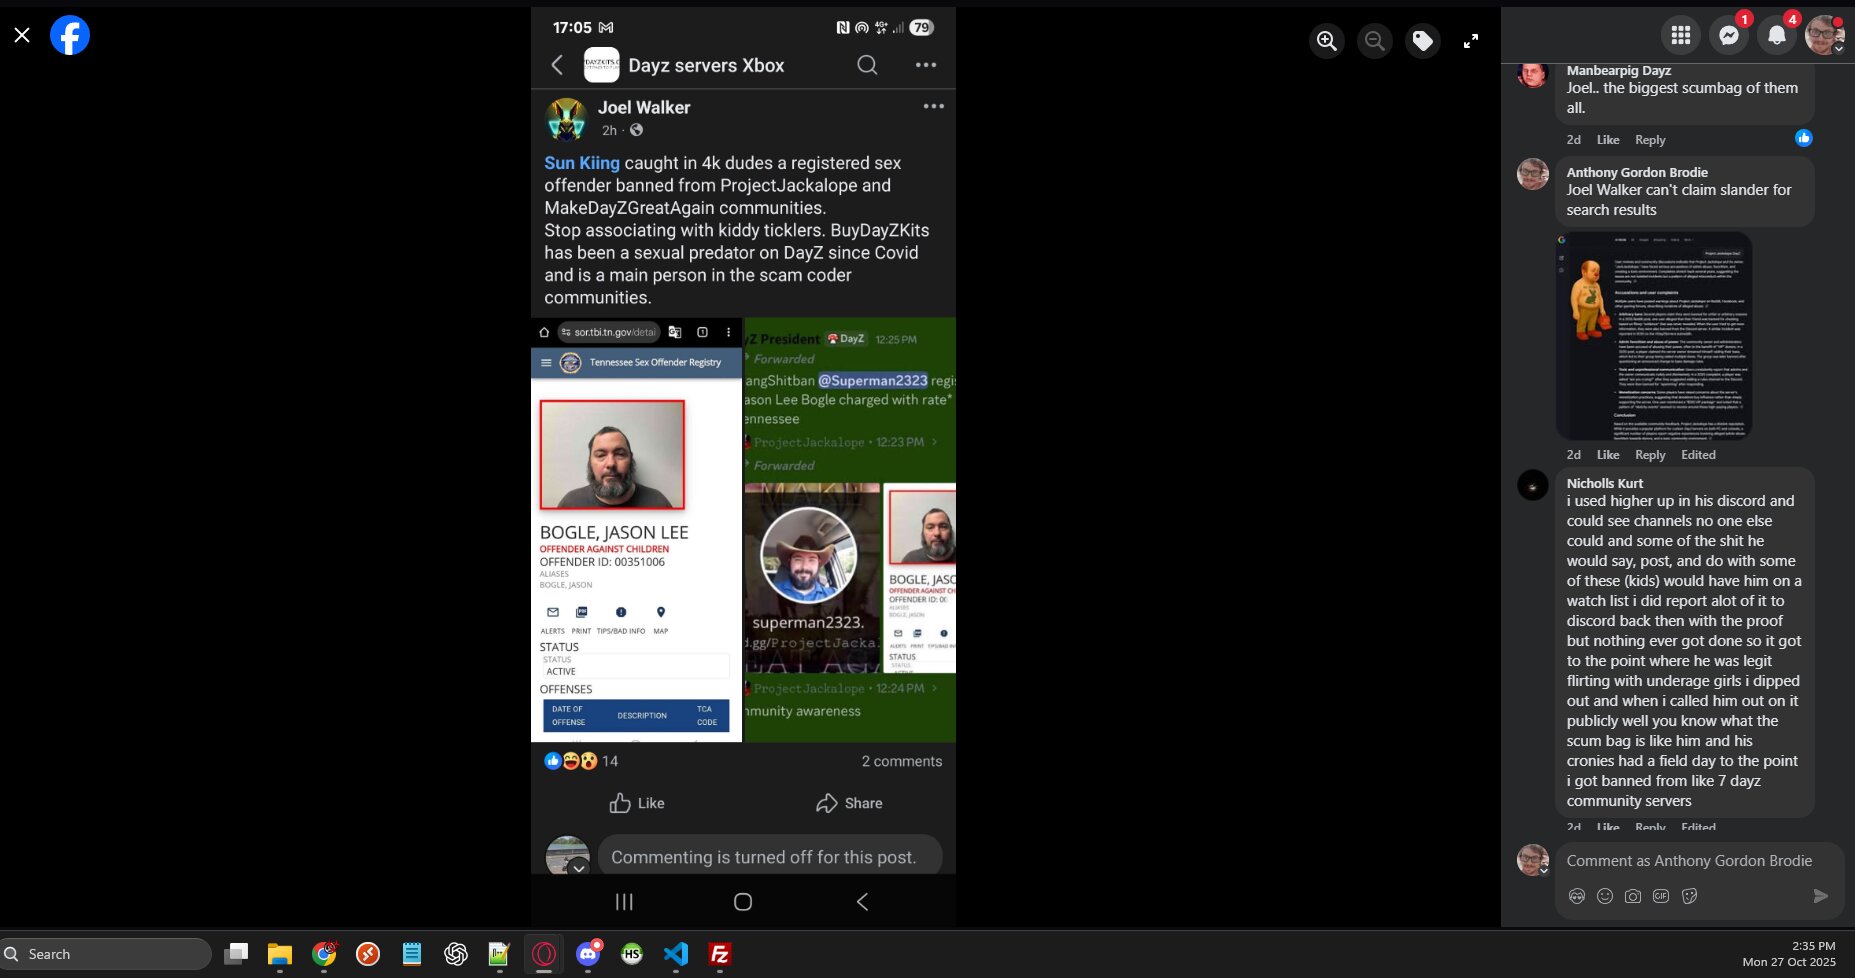Viewport: 1855px width, 978px height.
Task: Open the 2d timestamp on Anthony's comment
Action: click(x=1574, y=455)
